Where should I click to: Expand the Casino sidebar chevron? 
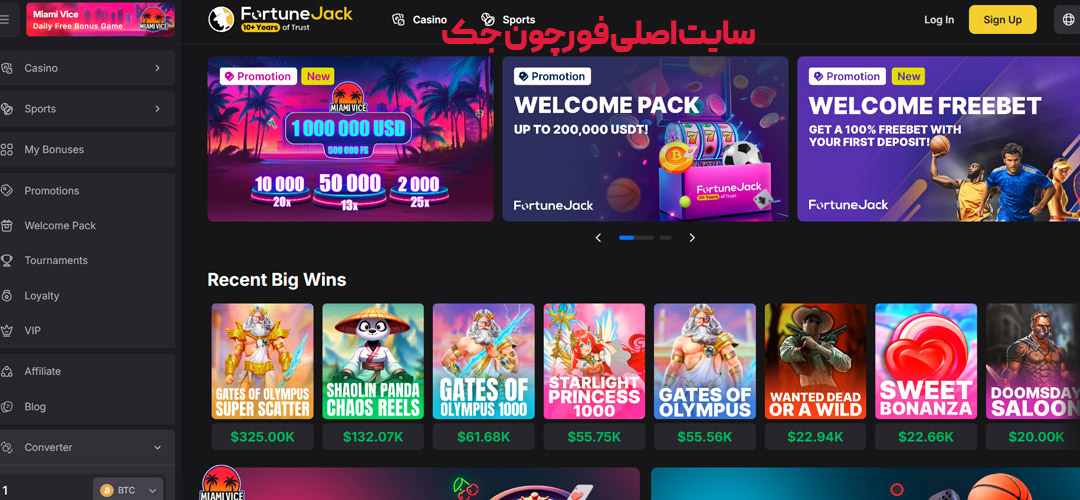coord(157,68)
